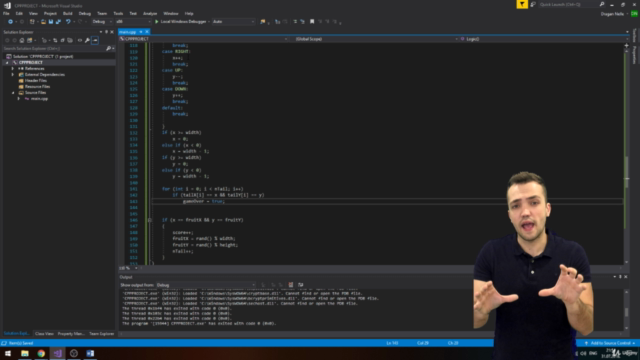Screen dimensions: 640x360
Task: Click the Undo toolbar icon
Action: tap(68, 22)
